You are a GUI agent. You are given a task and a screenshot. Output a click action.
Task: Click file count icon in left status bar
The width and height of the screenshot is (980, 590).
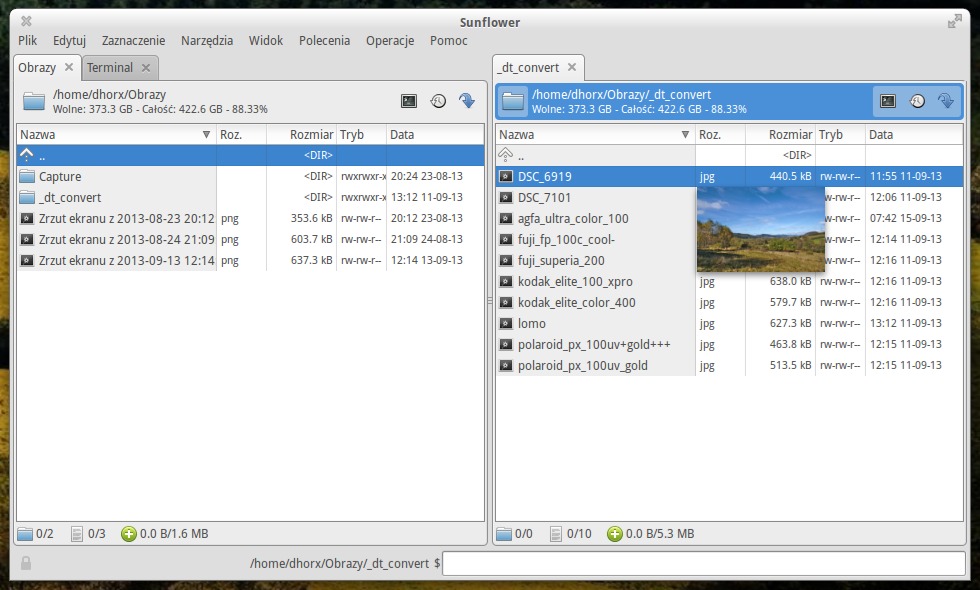pyautogui.click(x=77, y=534)
